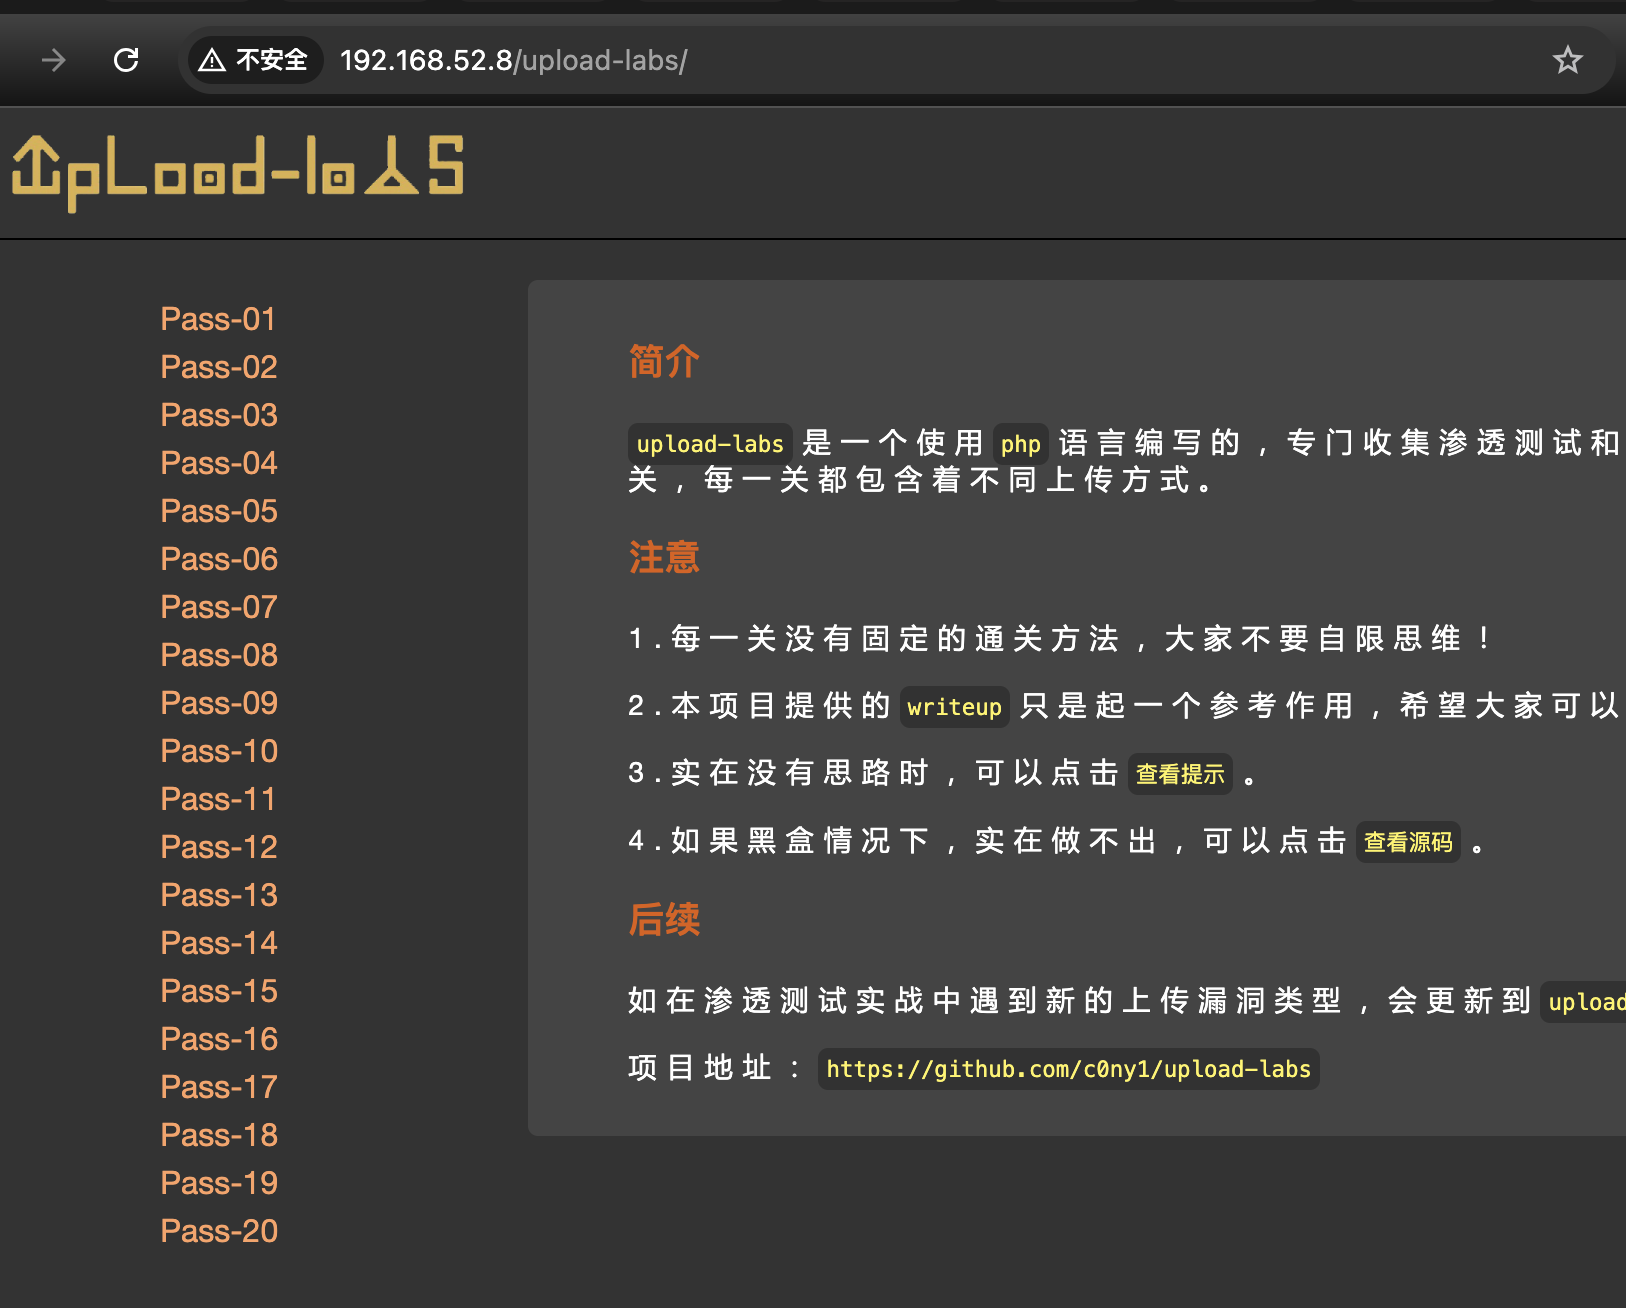
Task: Select Pass-06 in the level list
Action: [219, 559]
